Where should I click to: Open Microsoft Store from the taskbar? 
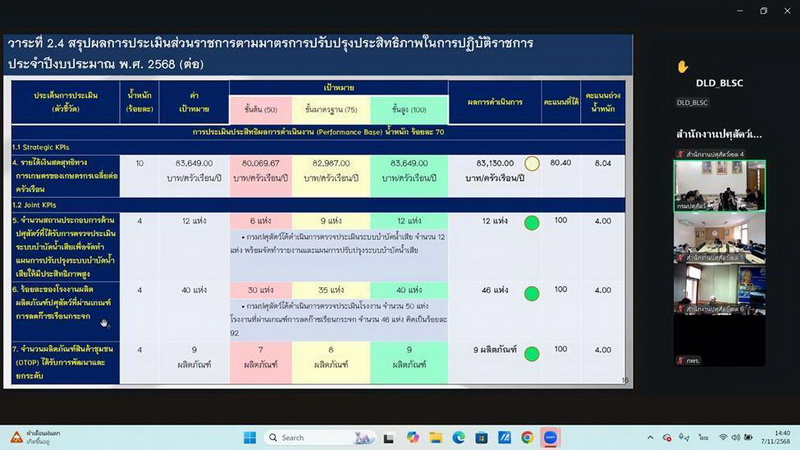[x=481, y=437]
